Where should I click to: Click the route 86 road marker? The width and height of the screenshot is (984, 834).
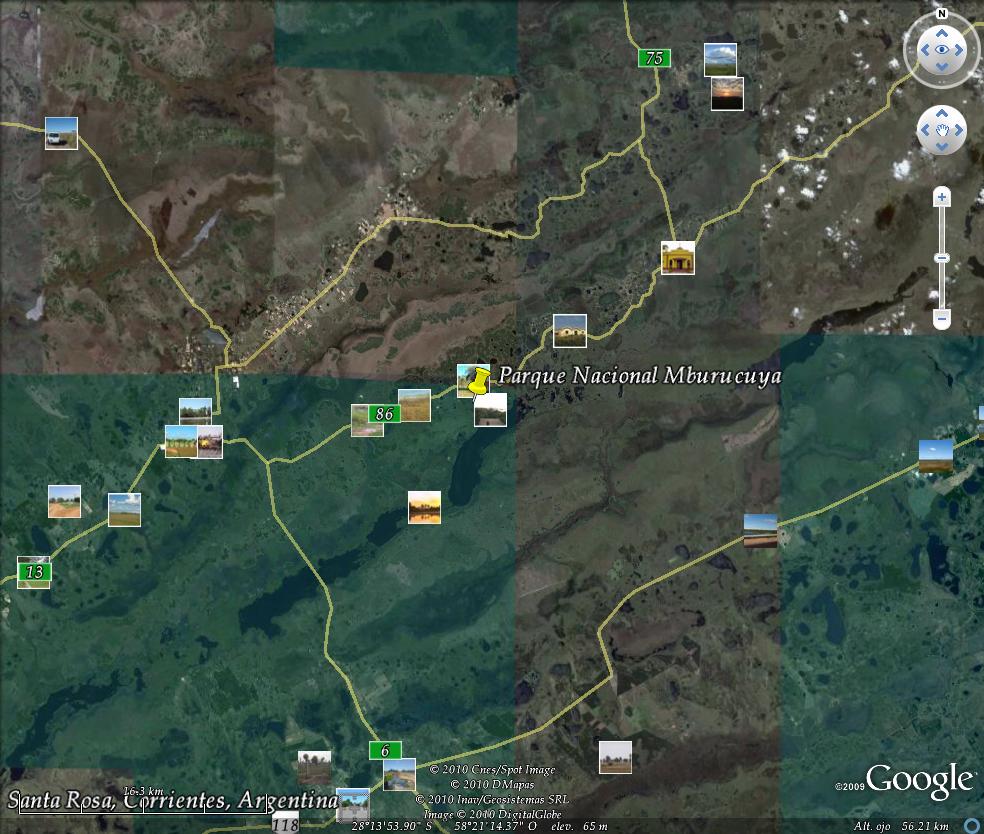(x=385, y=413)
